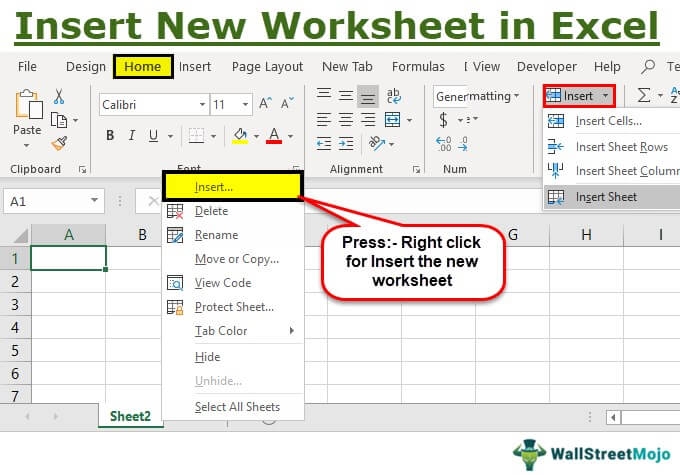Open the font size dropdown showing 11

point(245,104)
